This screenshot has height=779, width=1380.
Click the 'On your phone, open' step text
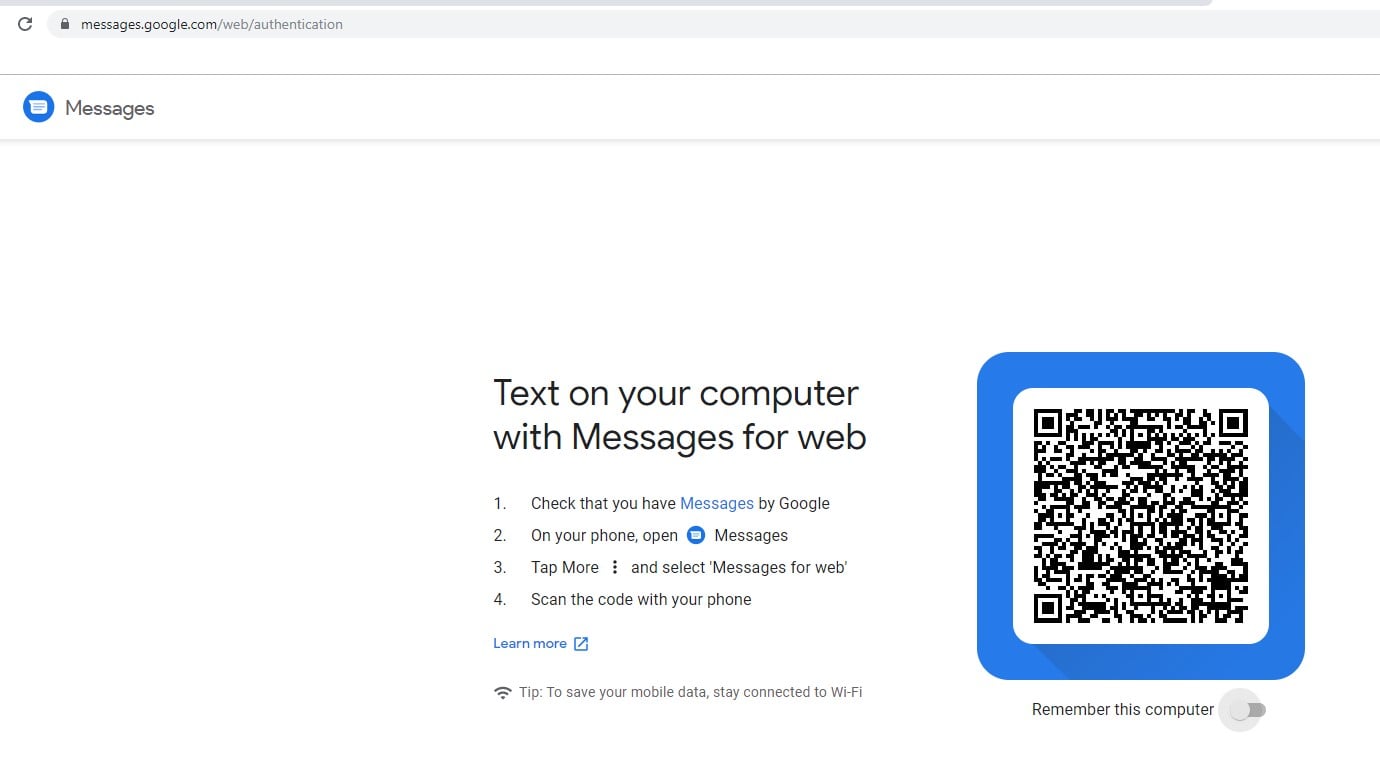[604, 535]
